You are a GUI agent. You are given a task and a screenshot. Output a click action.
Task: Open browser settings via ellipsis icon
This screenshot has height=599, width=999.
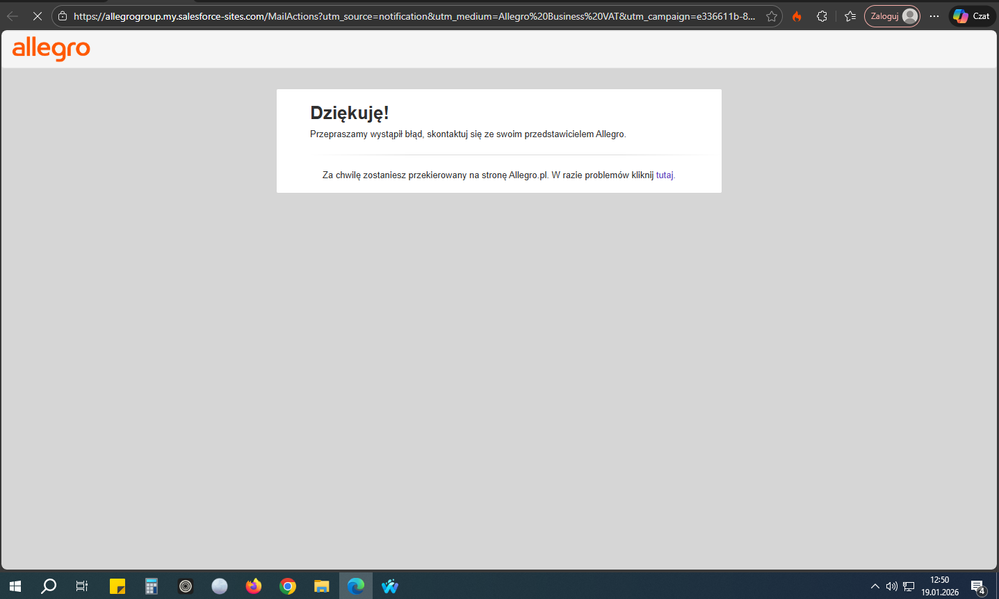pyautogui.click(x=933, y=15)
